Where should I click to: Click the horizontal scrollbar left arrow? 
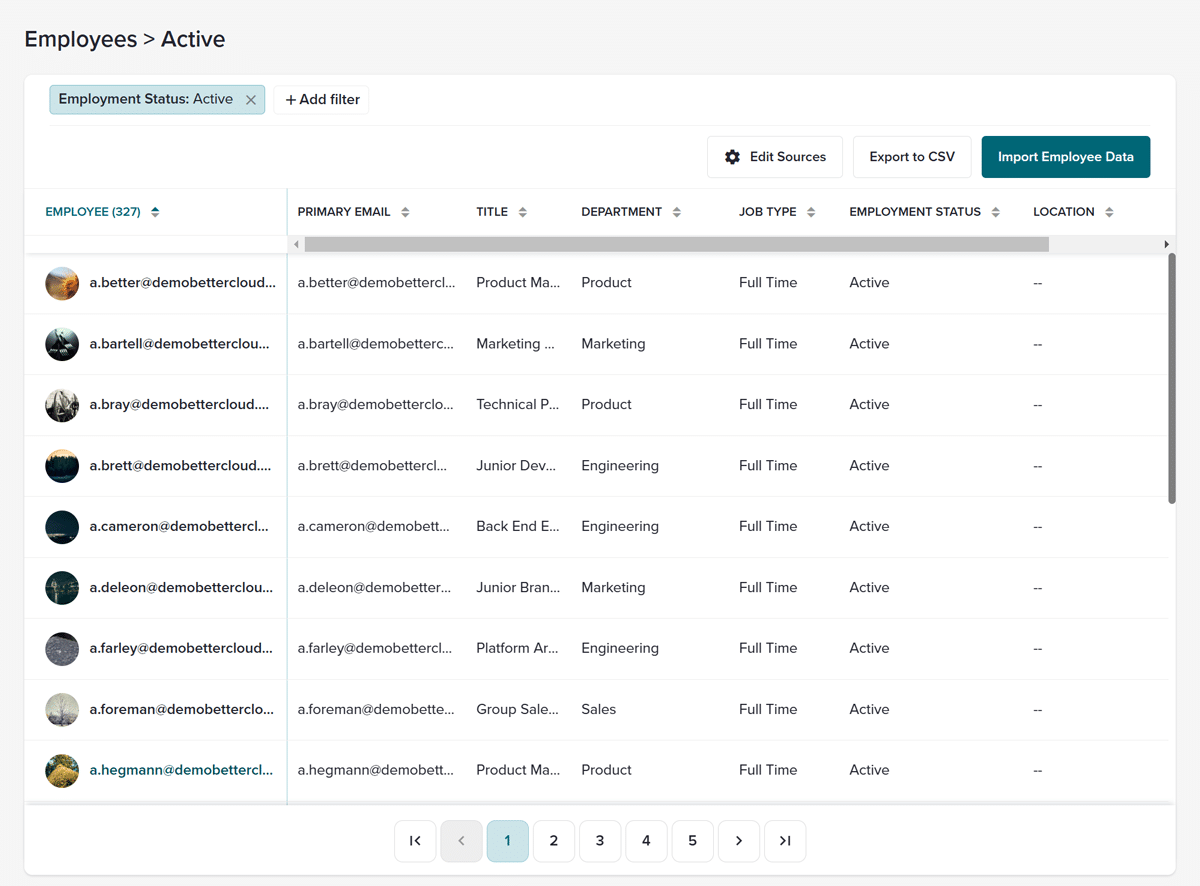click(x=296, y=244)
